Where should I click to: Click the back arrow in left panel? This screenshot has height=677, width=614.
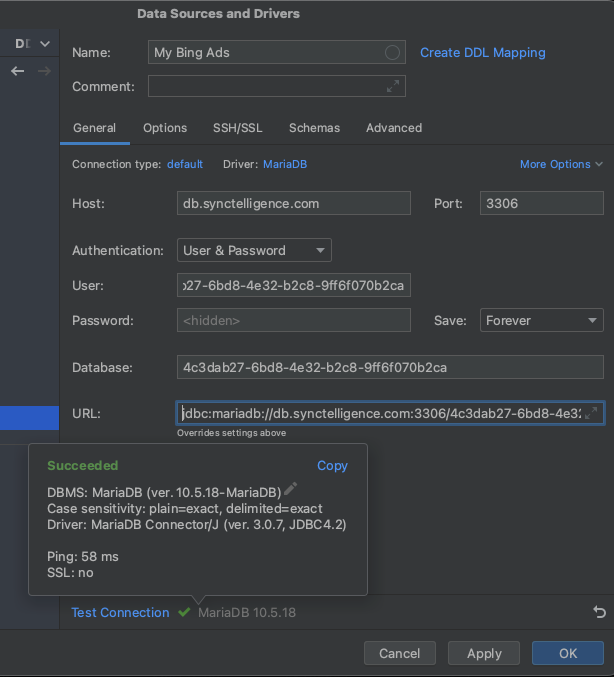coord(17,71)
